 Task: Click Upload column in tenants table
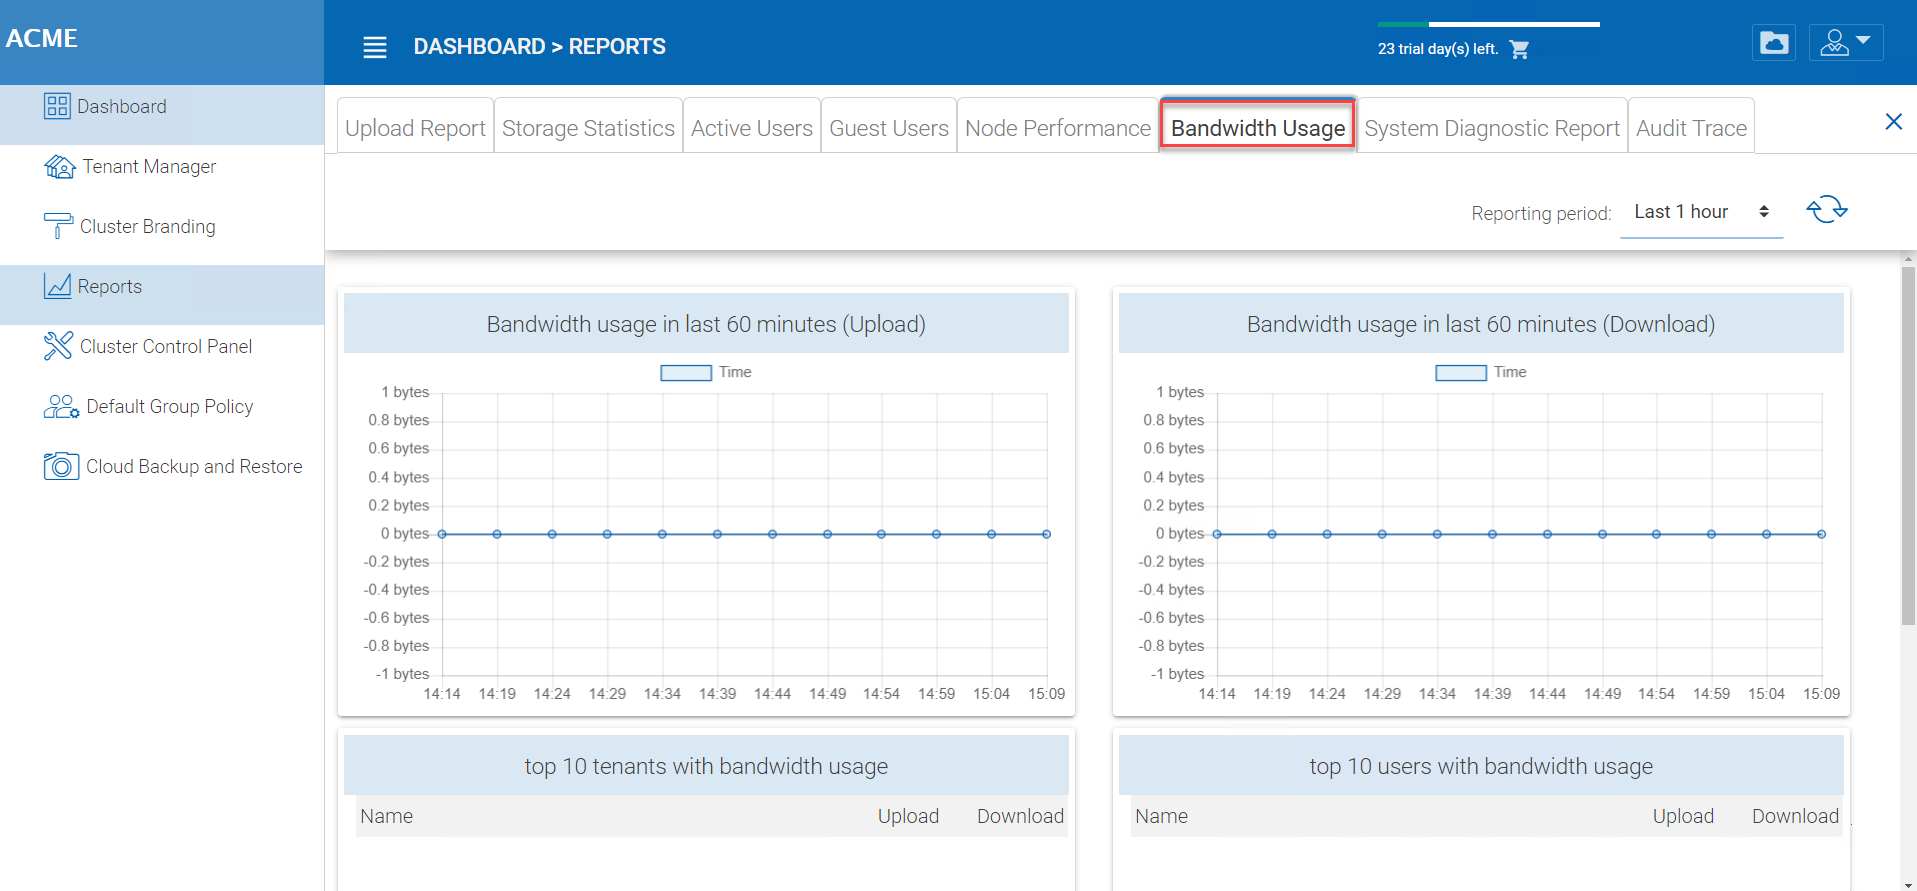point(908,816)
